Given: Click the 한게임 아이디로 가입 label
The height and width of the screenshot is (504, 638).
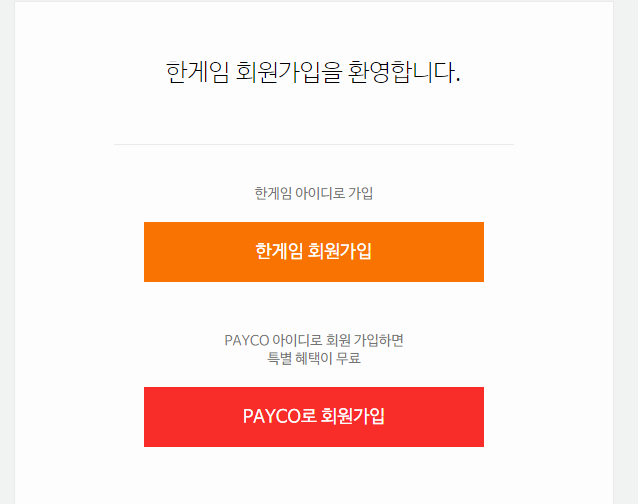Looking at the screenshot, I should [x=314, y=193].
